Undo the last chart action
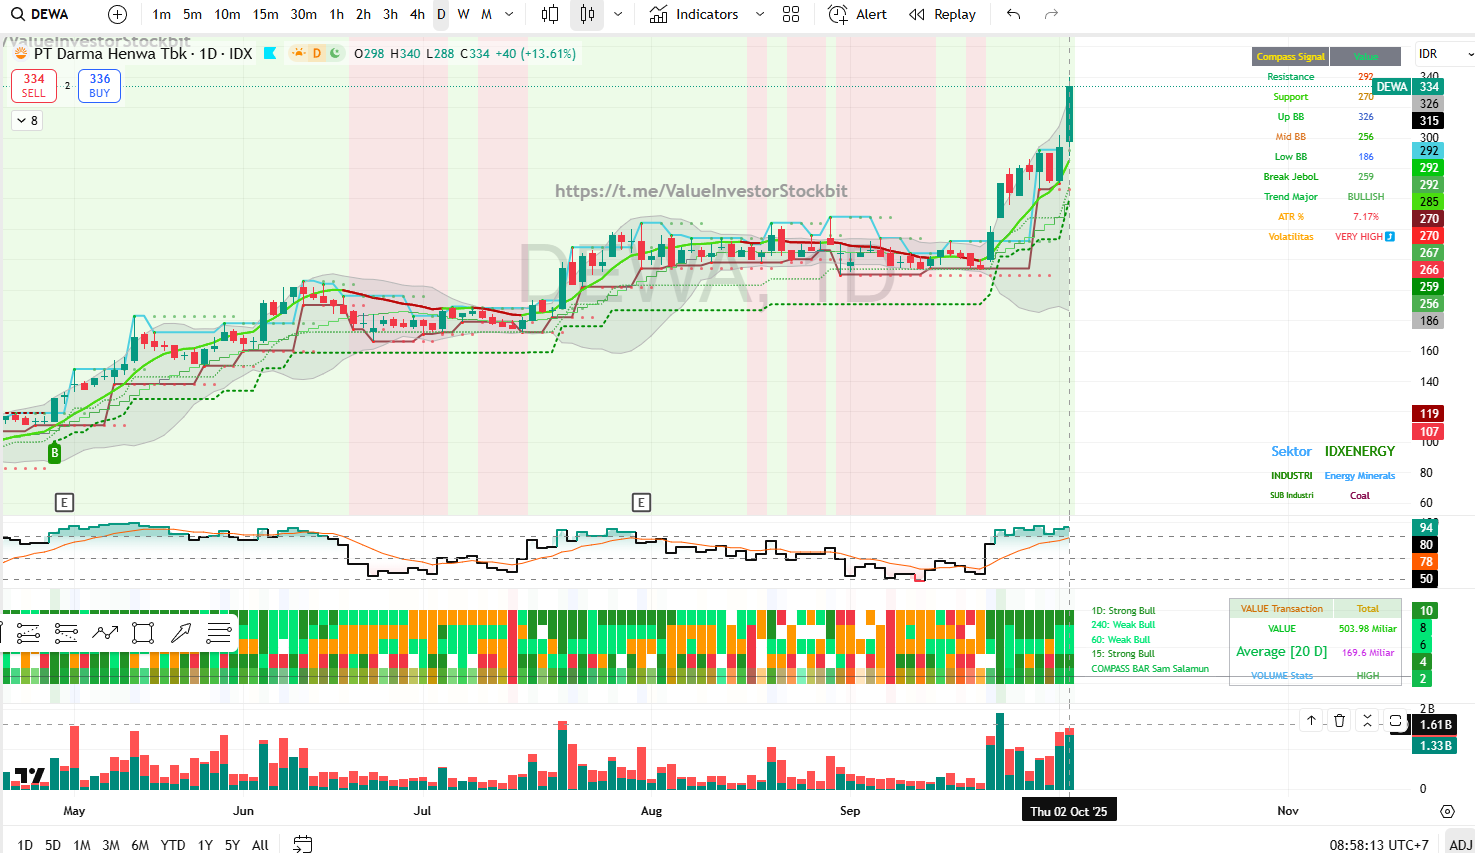1475x853 pixels. pos(1014,14)
